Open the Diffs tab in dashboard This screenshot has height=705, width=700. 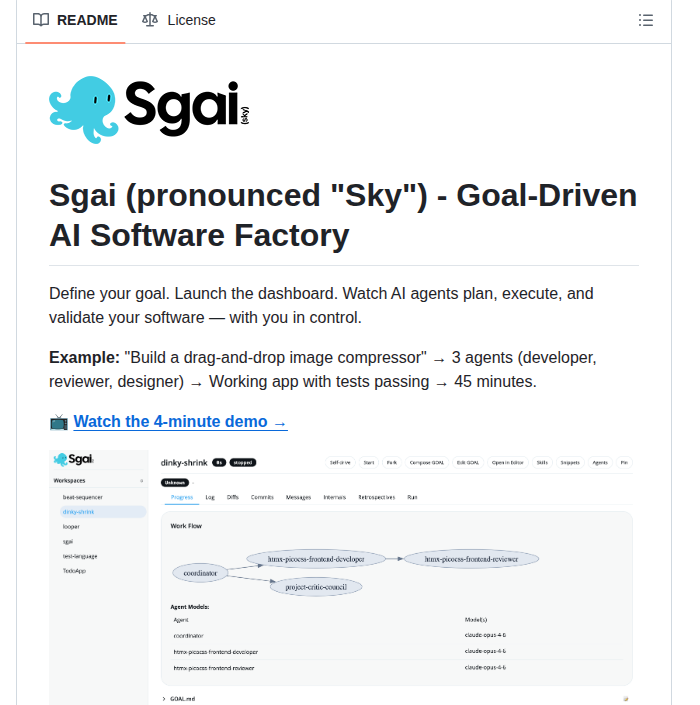(232, 497)
